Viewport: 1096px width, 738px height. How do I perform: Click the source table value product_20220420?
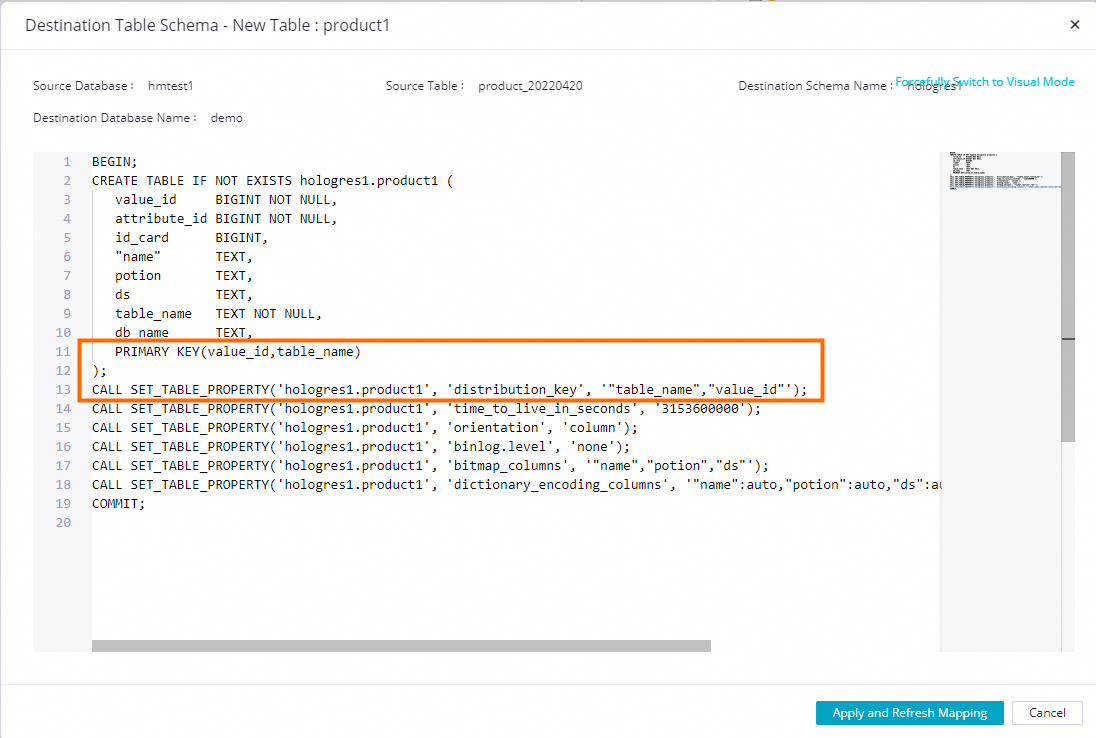point(530,86)
